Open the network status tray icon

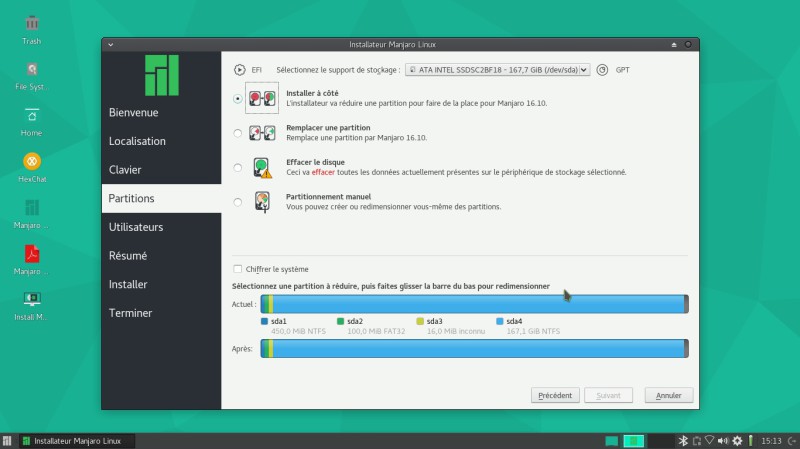click(709, 441)
